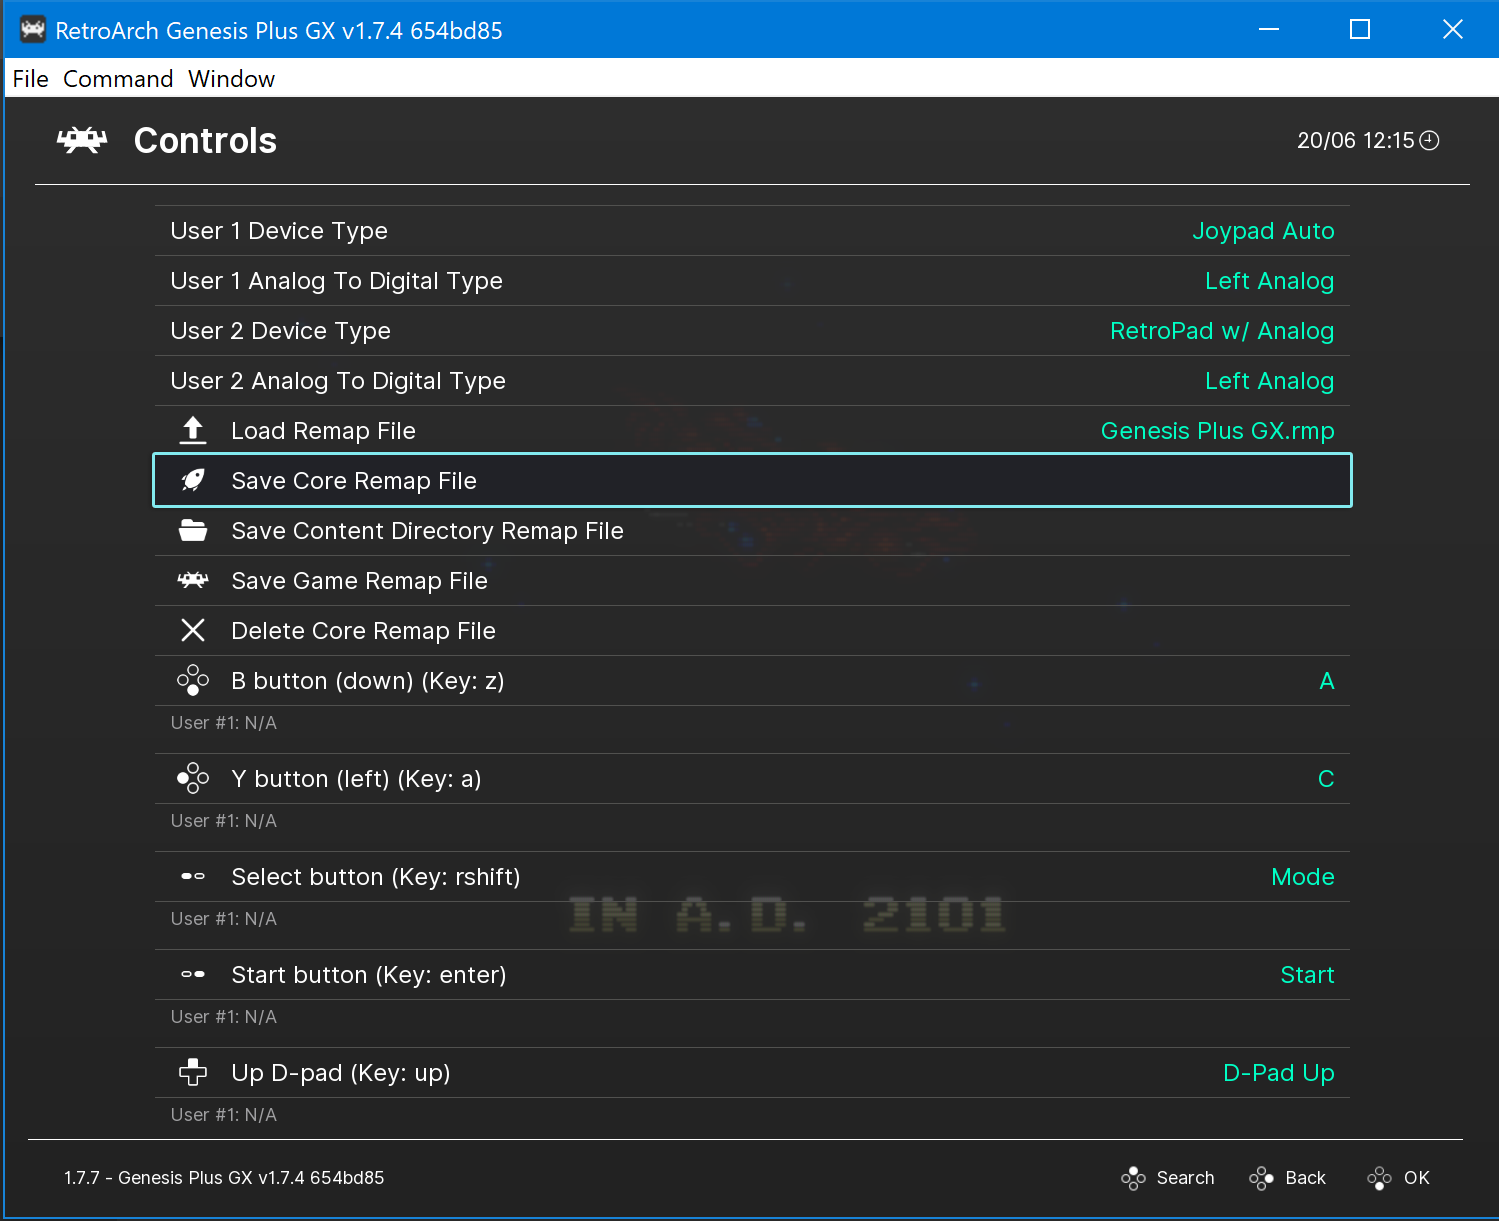This screenshot has height=1221, width=1499.
Task: Select the Genesis Plus GX.rmp remap value
Action: (x=1217, y=431)
